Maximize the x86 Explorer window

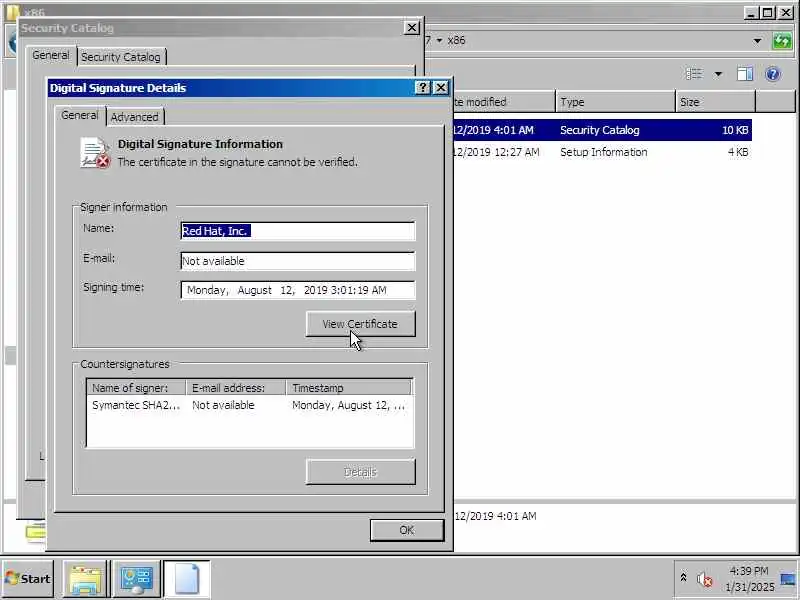[x=767, y=13]
